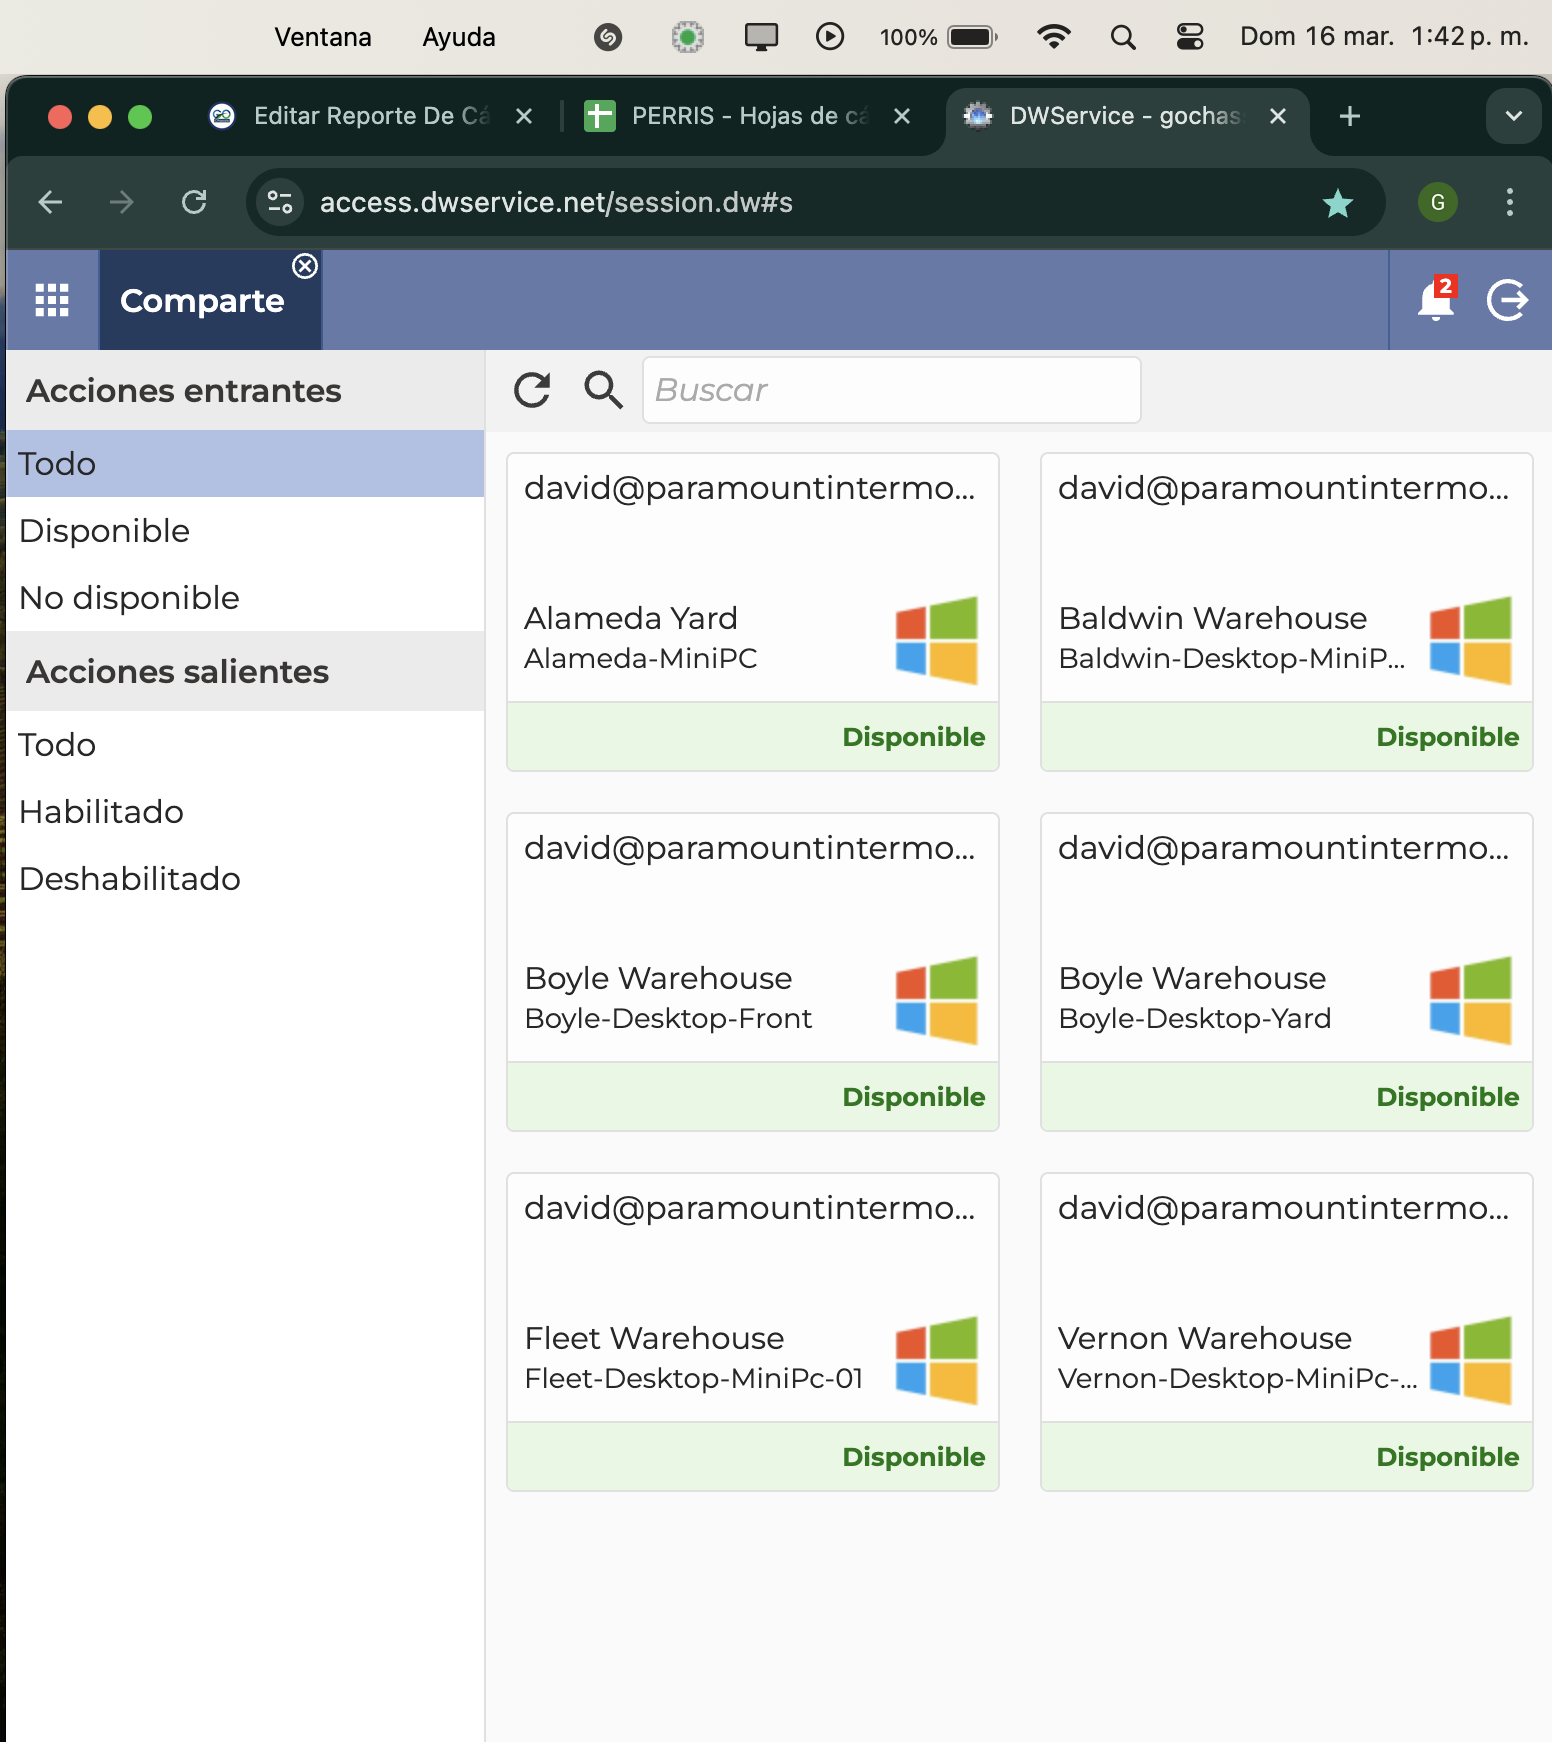Click the Acciones salientes section header

point(245,672)
